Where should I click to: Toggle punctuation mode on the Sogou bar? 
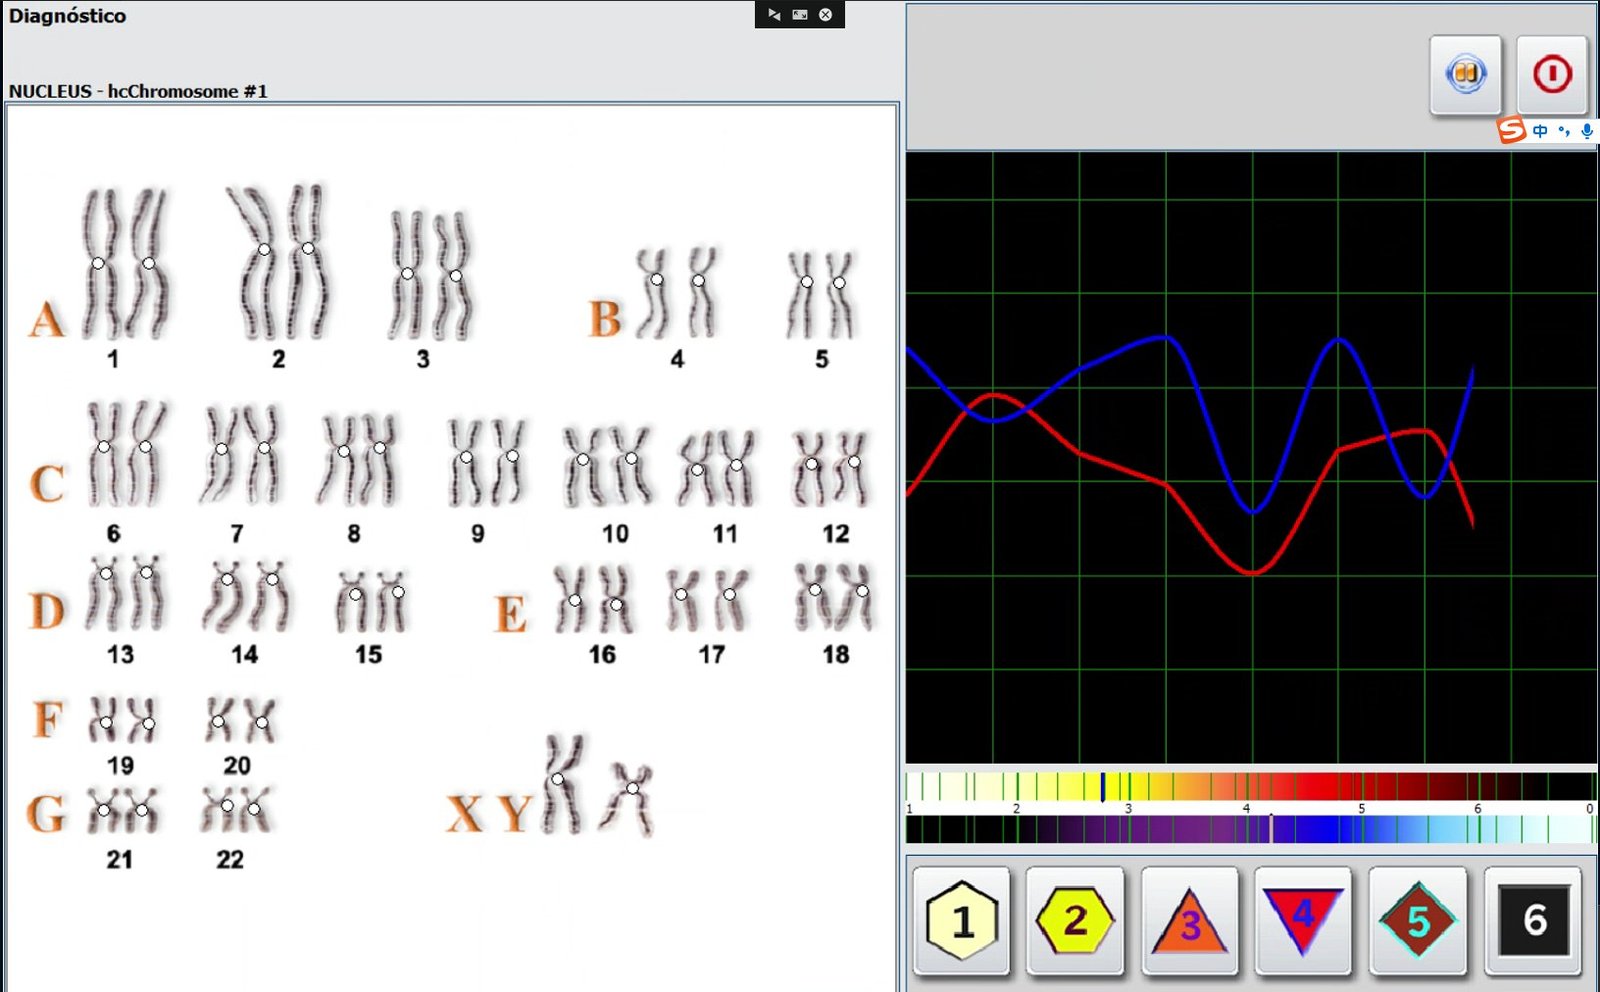[1563, 130]
